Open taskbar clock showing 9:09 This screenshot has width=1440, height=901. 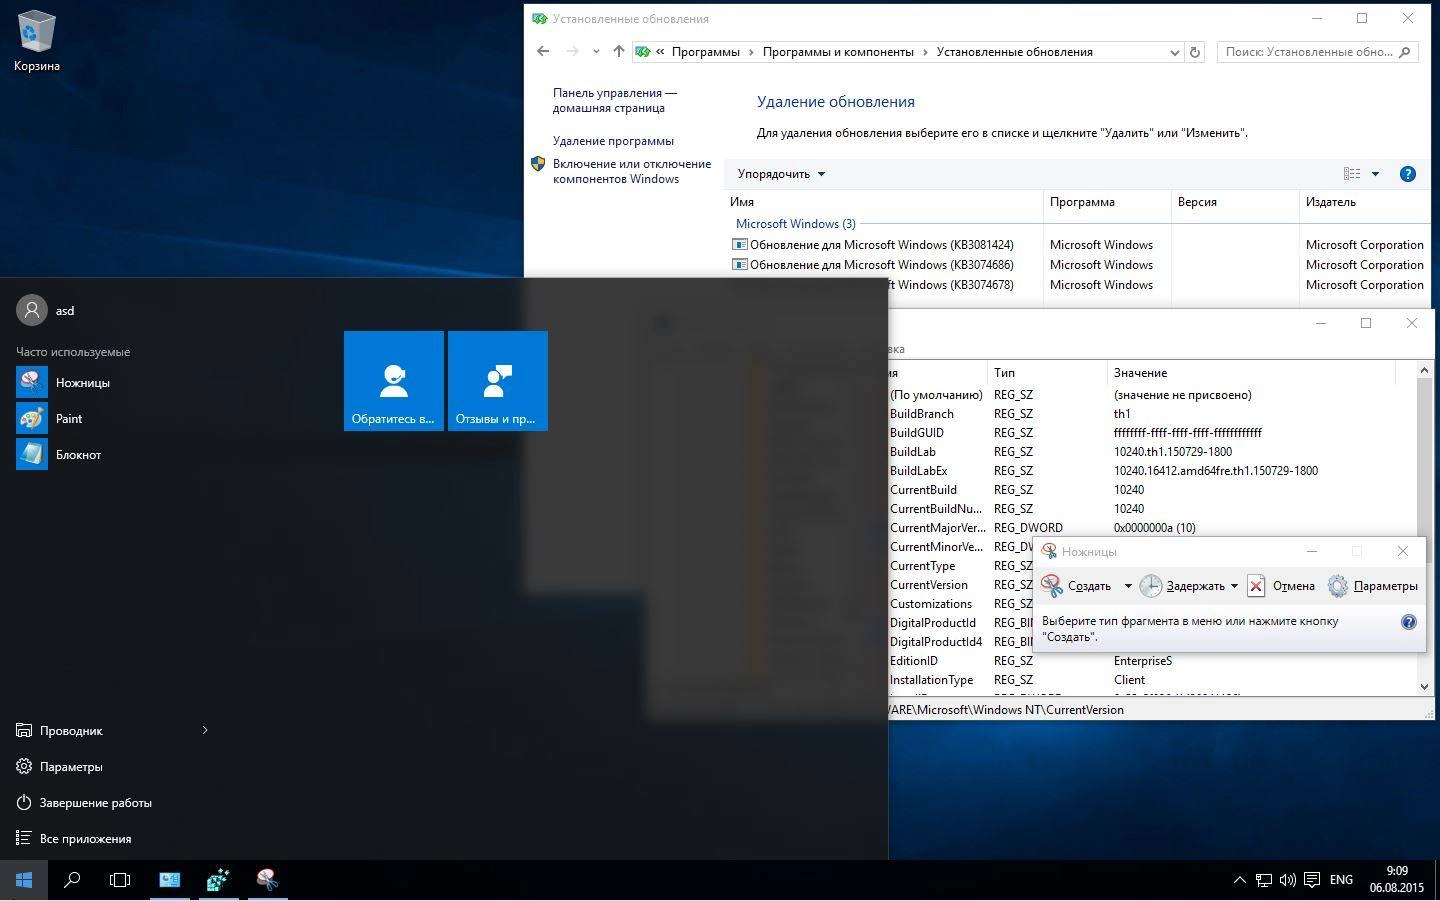(x=1397, y=879)
